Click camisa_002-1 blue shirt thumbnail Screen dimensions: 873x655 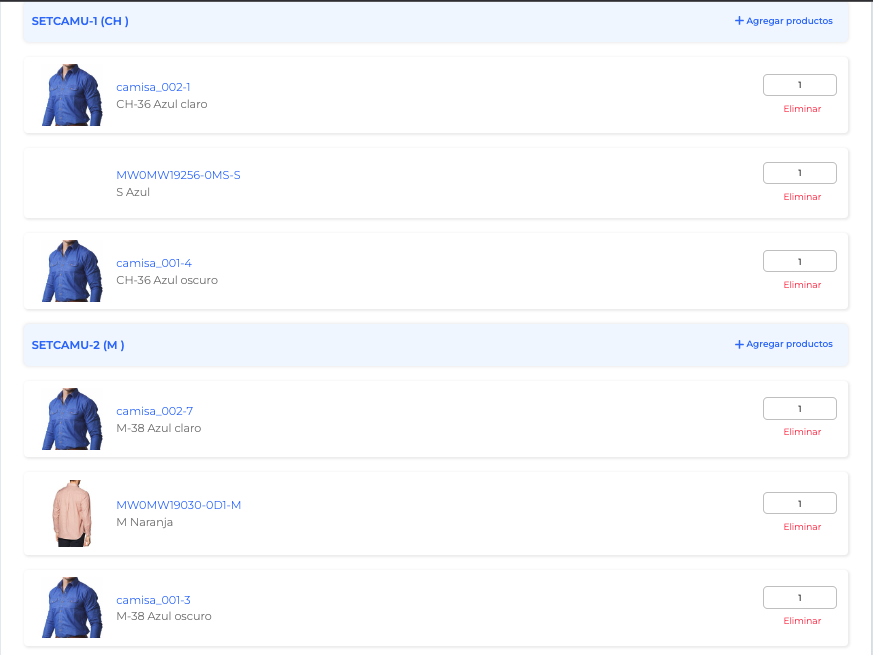pyautogui.click(x=72, y=95)
